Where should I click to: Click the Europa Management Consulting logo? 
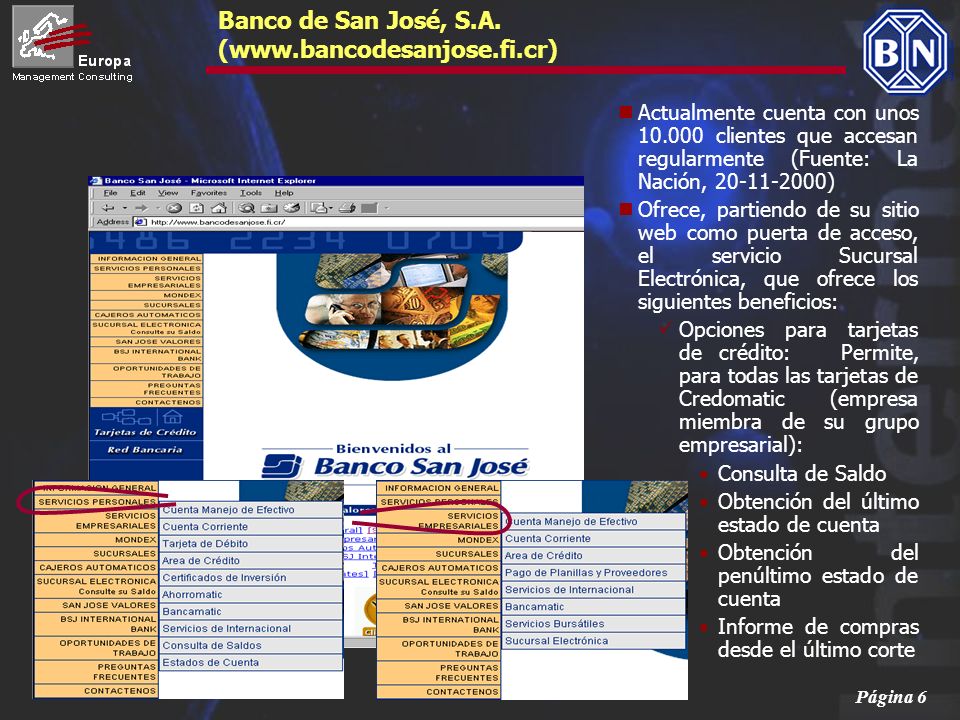(x=72, y=44)
